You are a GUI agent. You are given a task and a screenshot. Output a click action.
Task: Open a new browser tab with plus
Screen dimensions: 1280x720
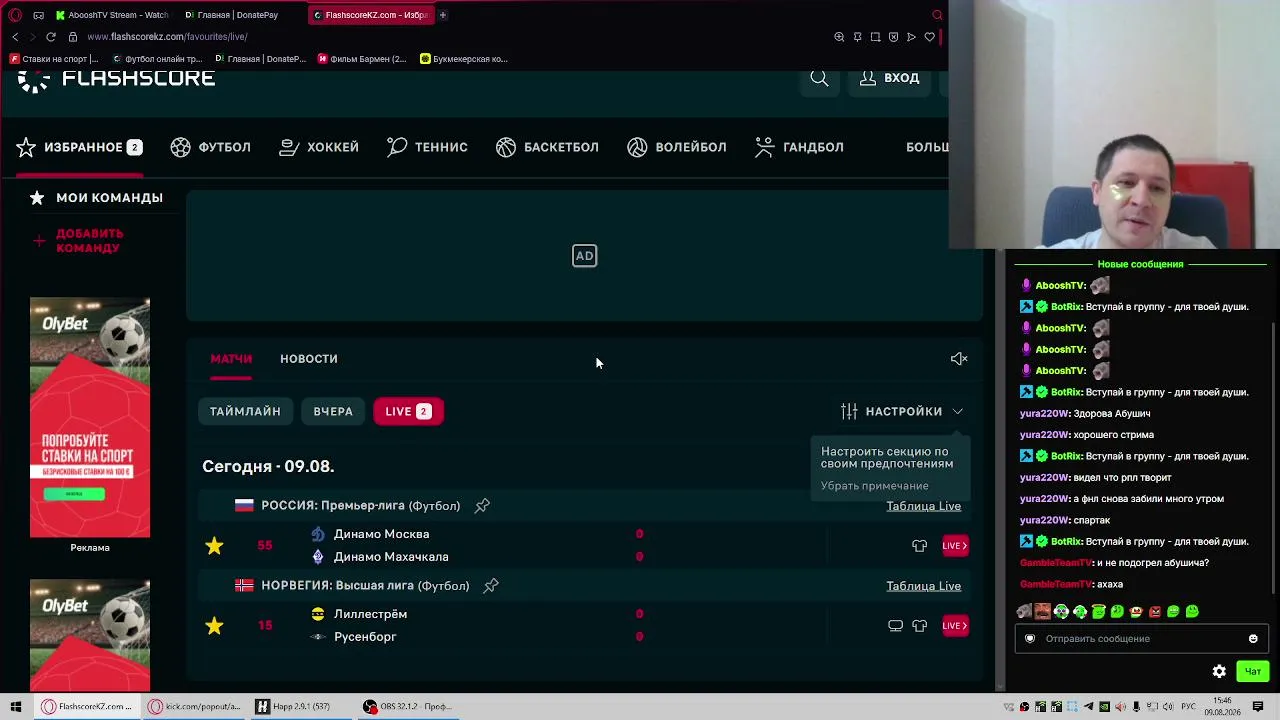point(442,15)
